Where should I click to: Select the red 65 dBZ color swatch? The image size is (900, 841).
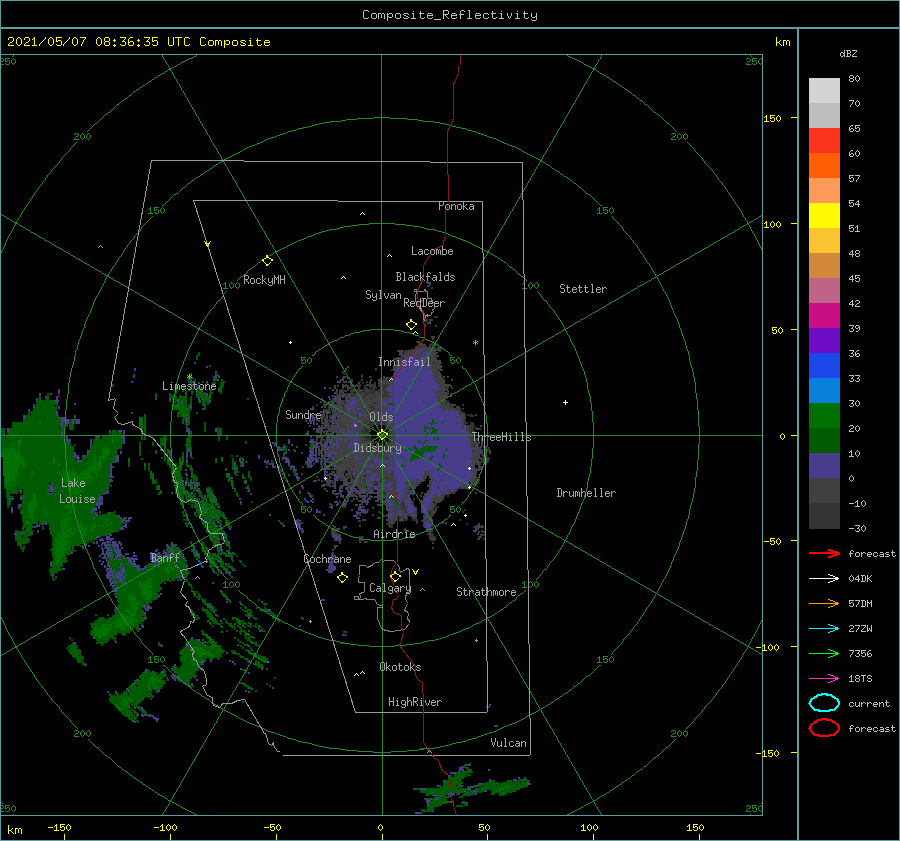coord(824,141)
